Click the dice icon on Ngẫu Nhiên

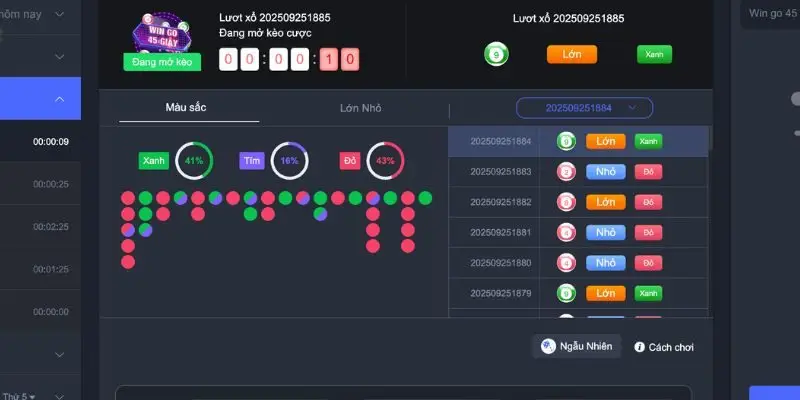pos(547,346)
